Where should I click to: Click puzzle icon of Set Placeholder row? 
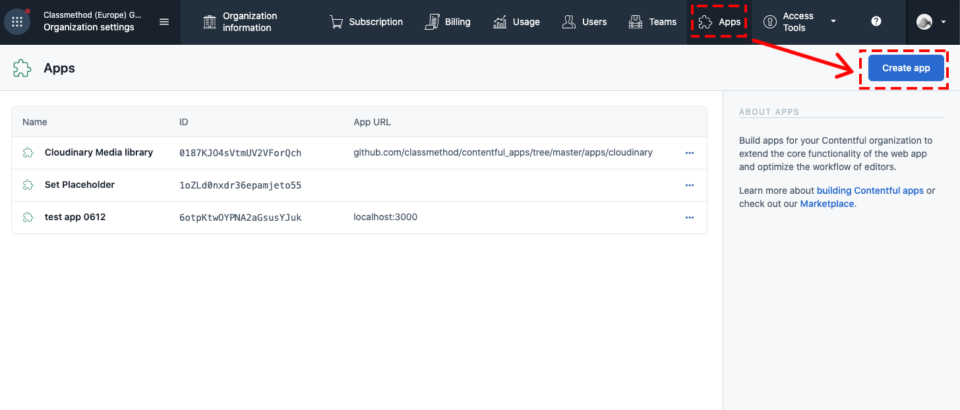pos(28,185)
